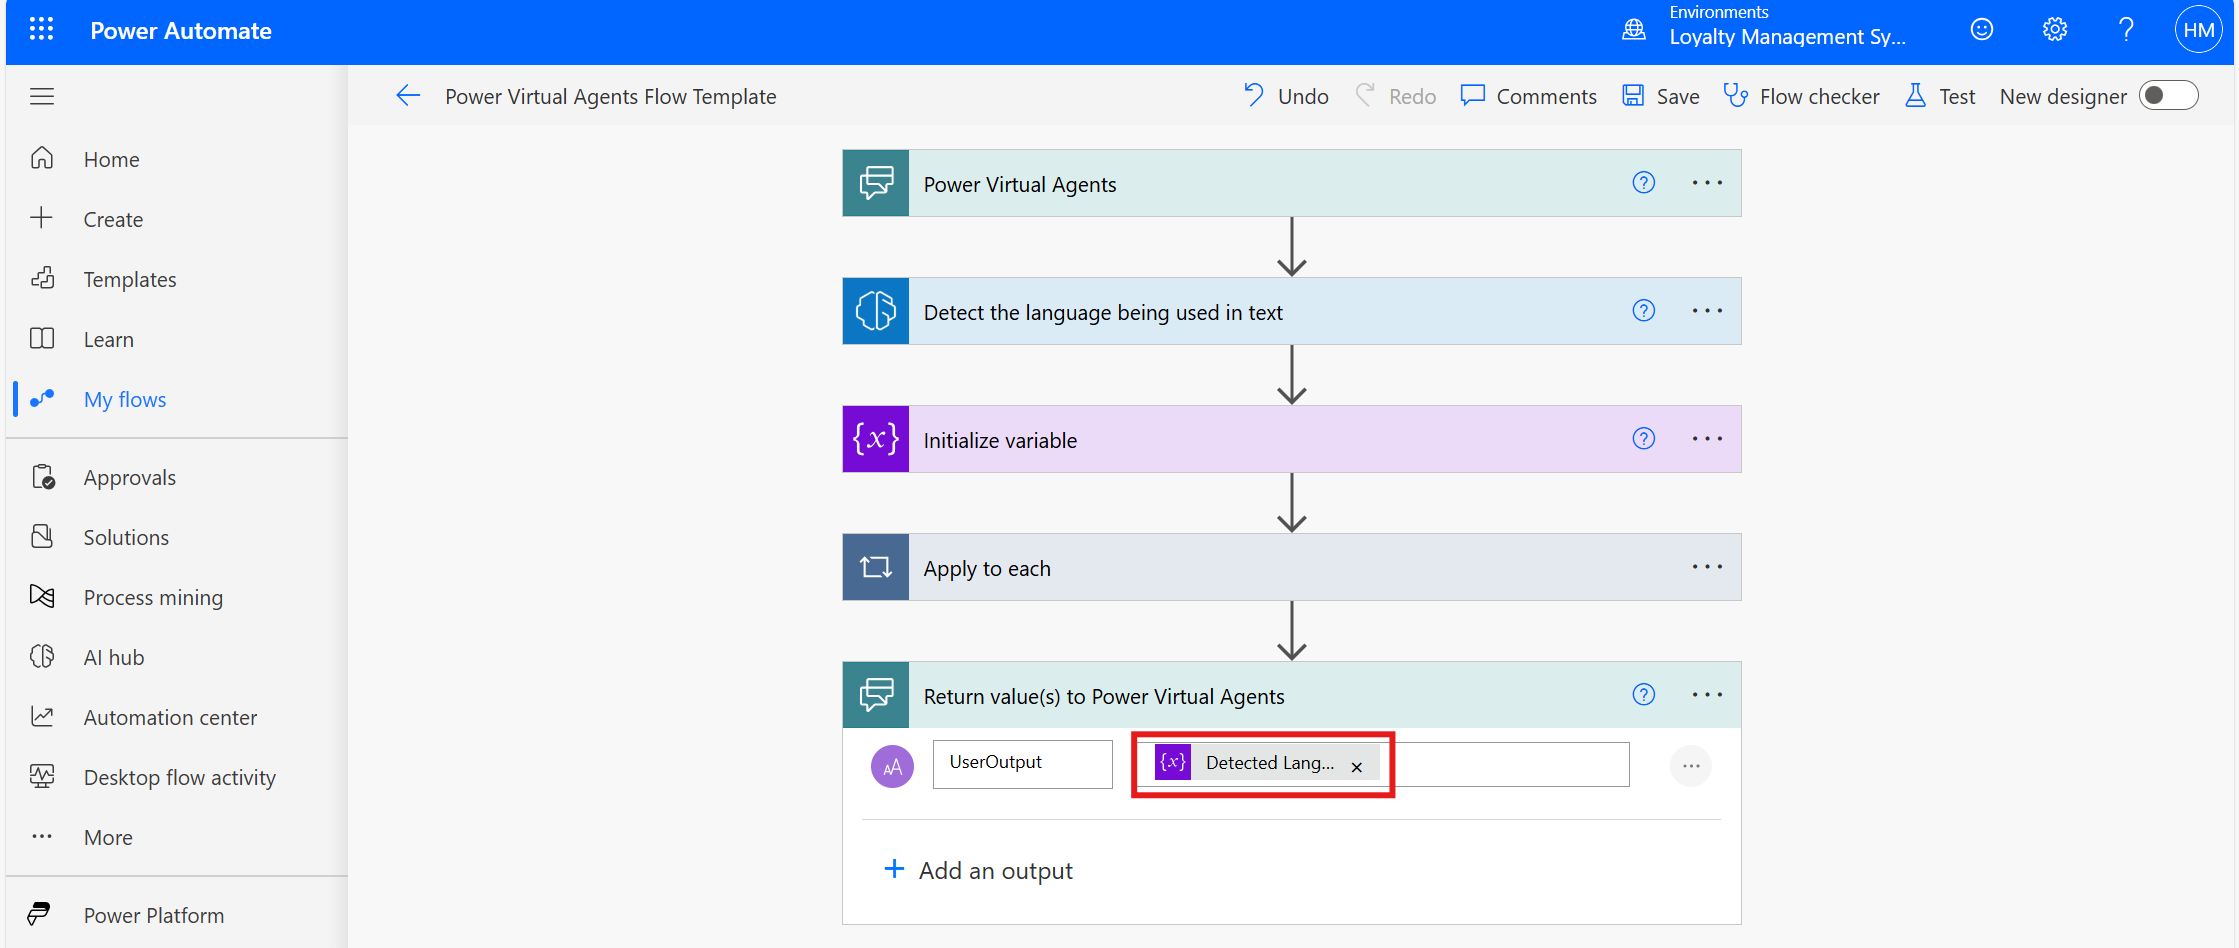Open the UserOutput row options ellipsis

coord(1691,766)
